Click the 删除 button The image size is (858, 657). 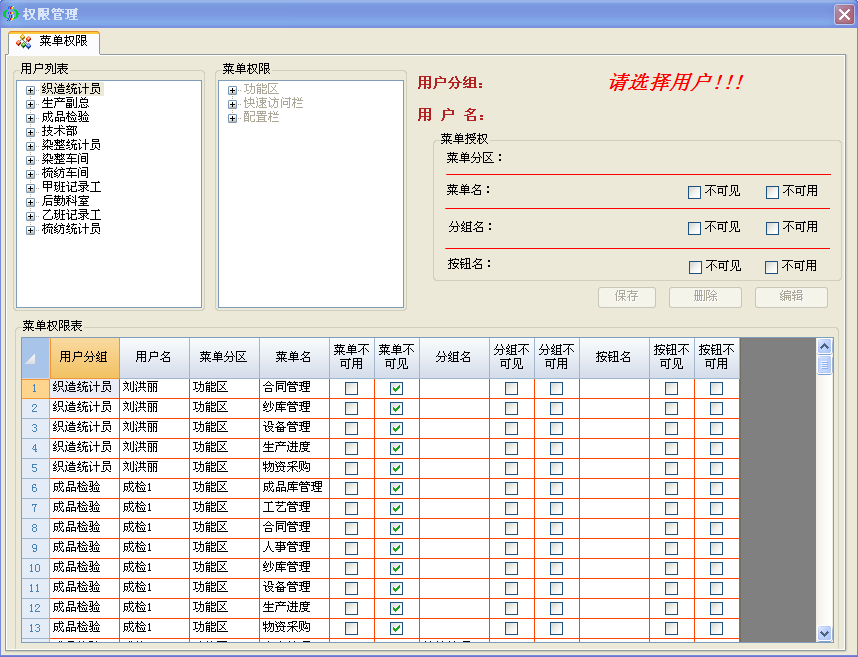click(x=705, y=297)
